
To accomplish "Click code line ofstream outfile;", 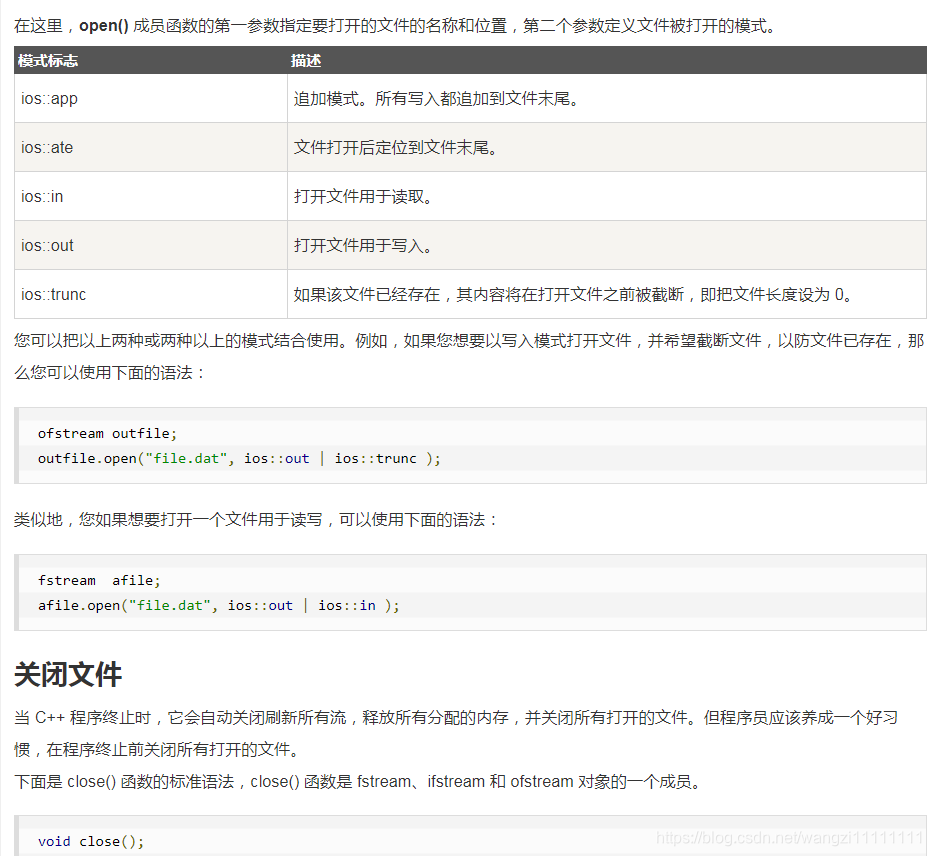I will click(107, 434).
